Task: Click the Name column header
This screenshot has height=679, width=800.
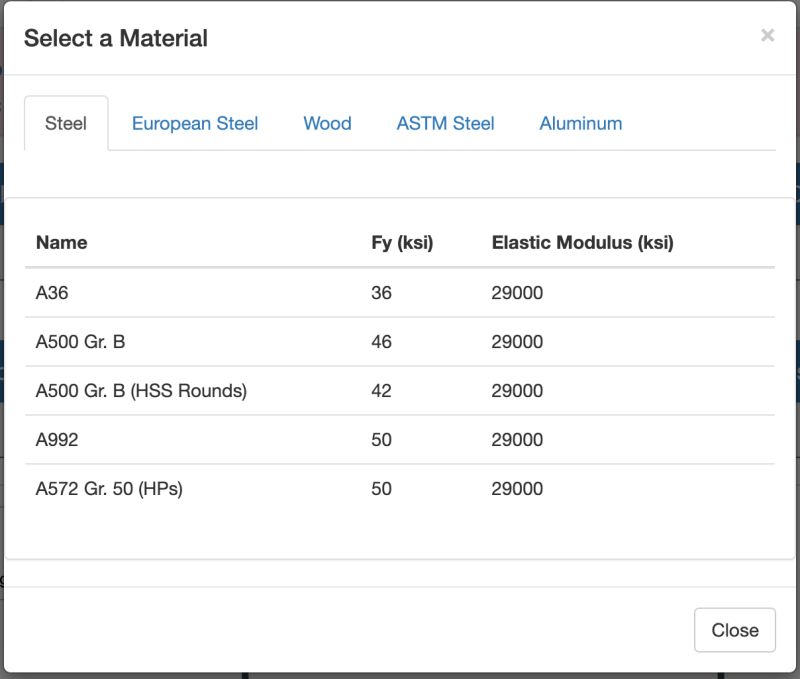Action: pos(61,242)
